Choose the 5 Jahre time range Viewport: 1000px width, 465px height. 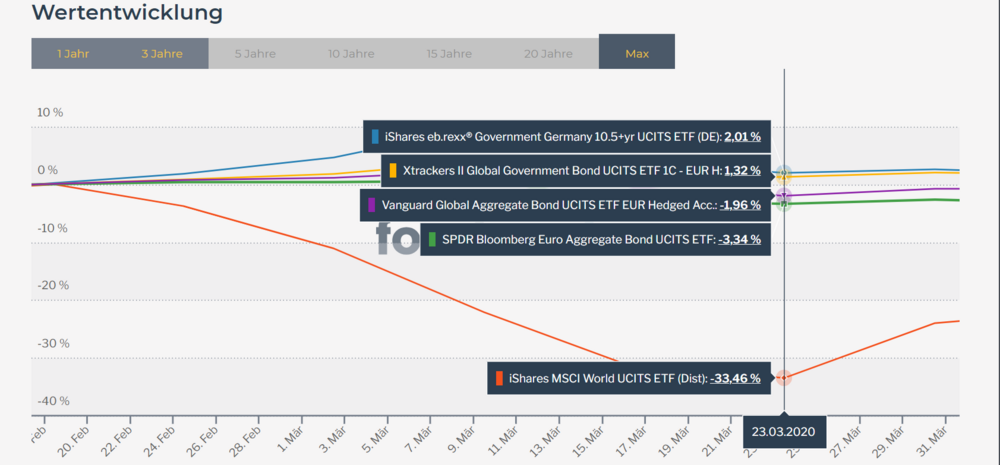(255, 53)
